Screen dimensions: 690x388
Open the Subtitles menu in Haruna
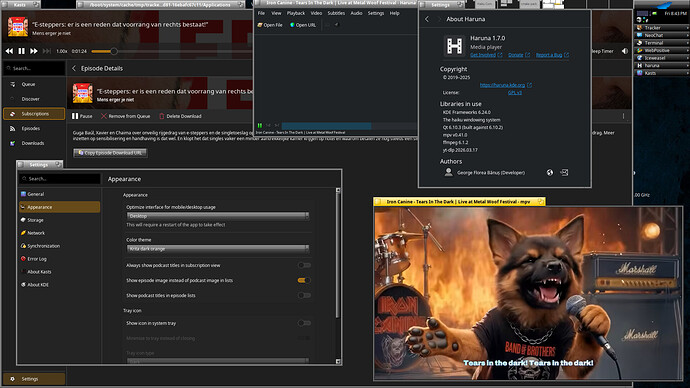(x=336, y=13)
